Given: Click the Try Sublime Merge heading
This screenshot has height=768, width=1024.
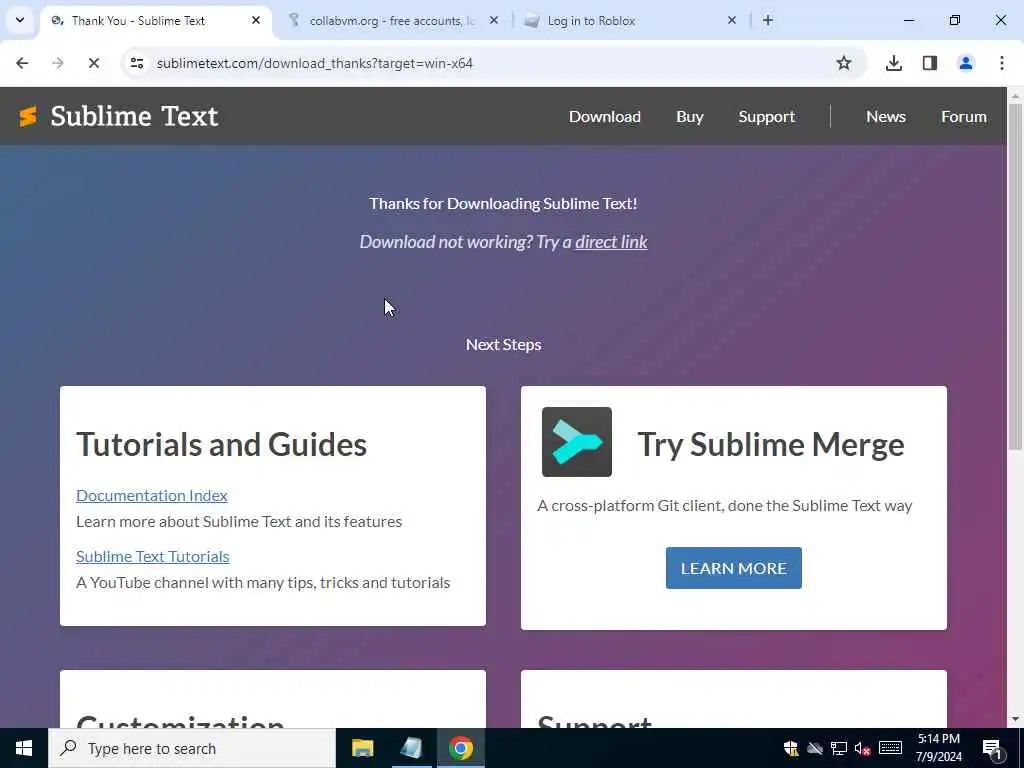Looking at the screenshot, I should tap(771, 445).
